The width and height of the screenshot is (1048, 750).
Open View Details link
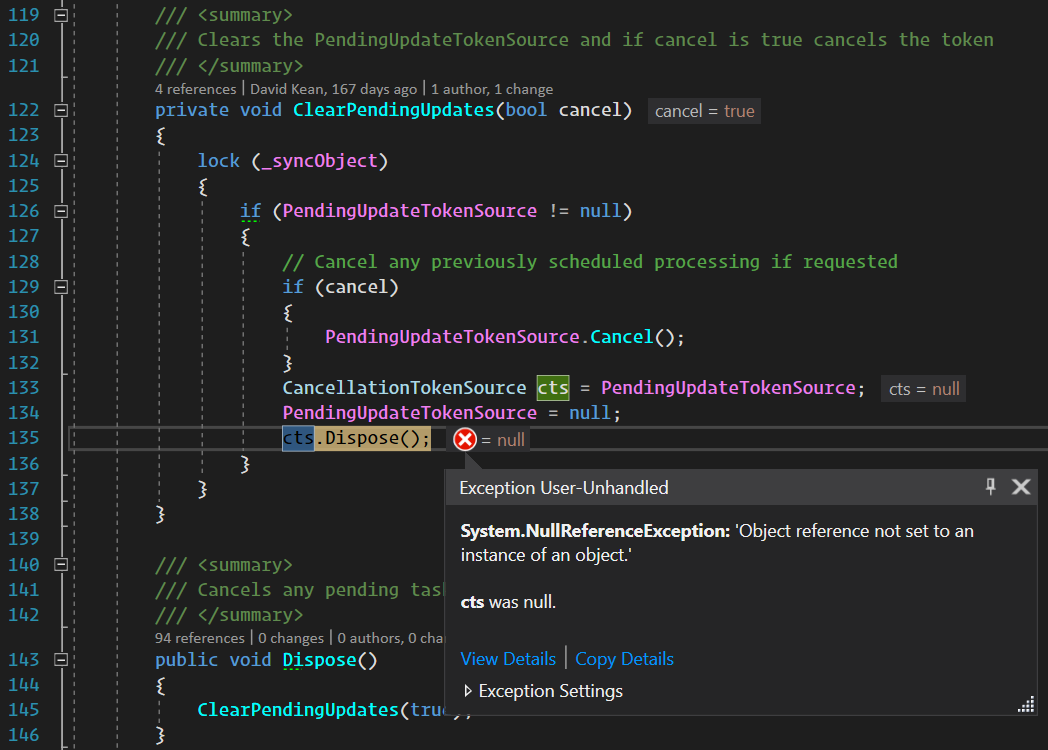[x=508, y=659]
